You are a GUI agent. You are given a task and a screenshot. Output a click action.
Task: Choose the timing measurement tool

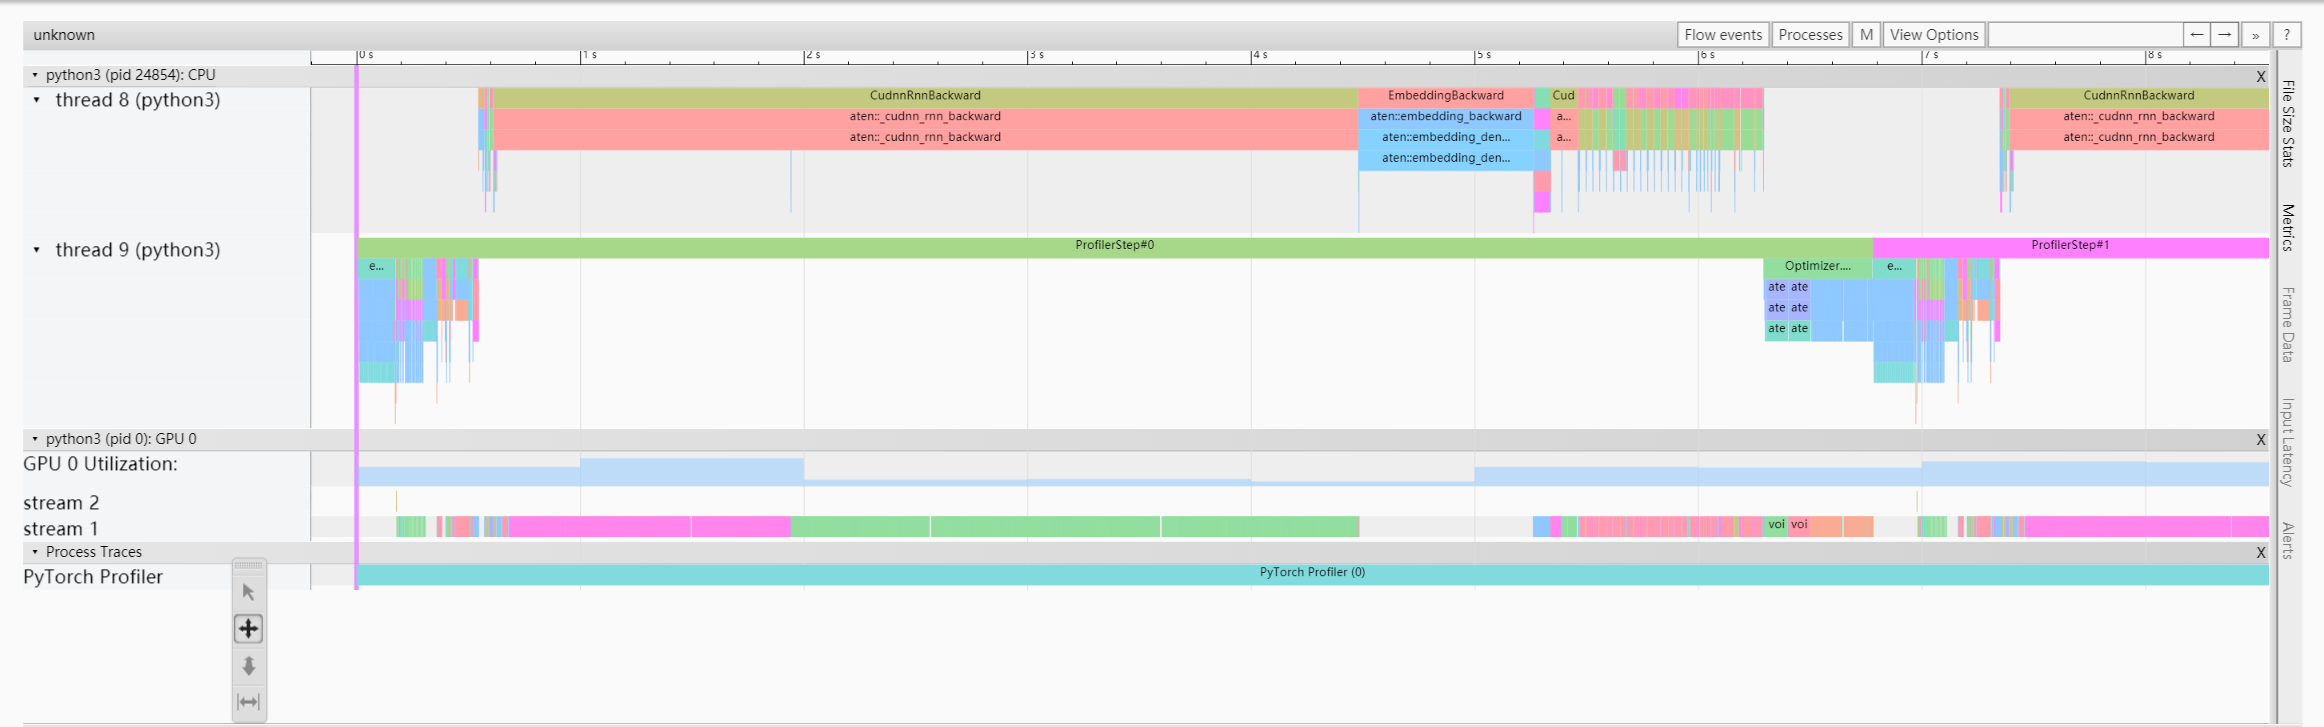pos(248,702)
